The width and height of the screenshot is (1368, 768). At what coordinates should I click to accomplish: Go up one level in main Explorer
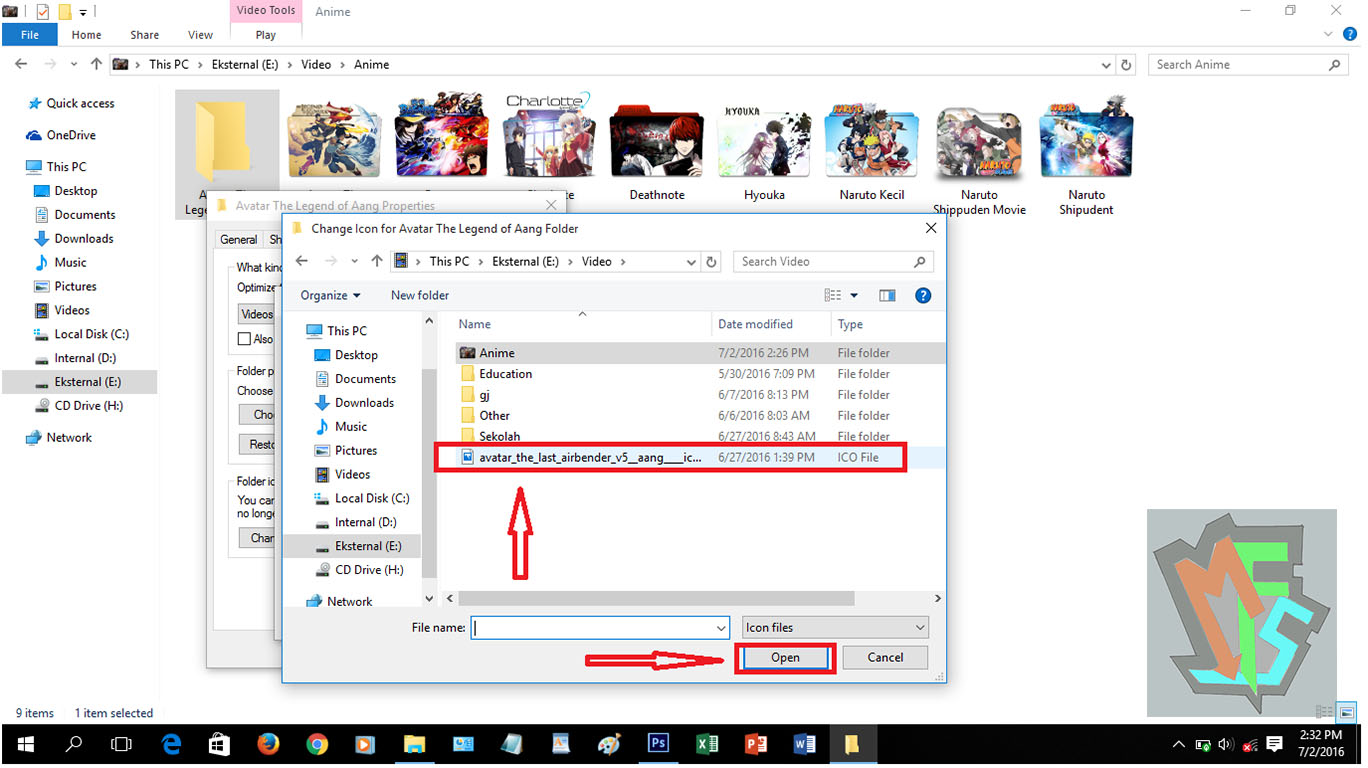tap(96, 64)
